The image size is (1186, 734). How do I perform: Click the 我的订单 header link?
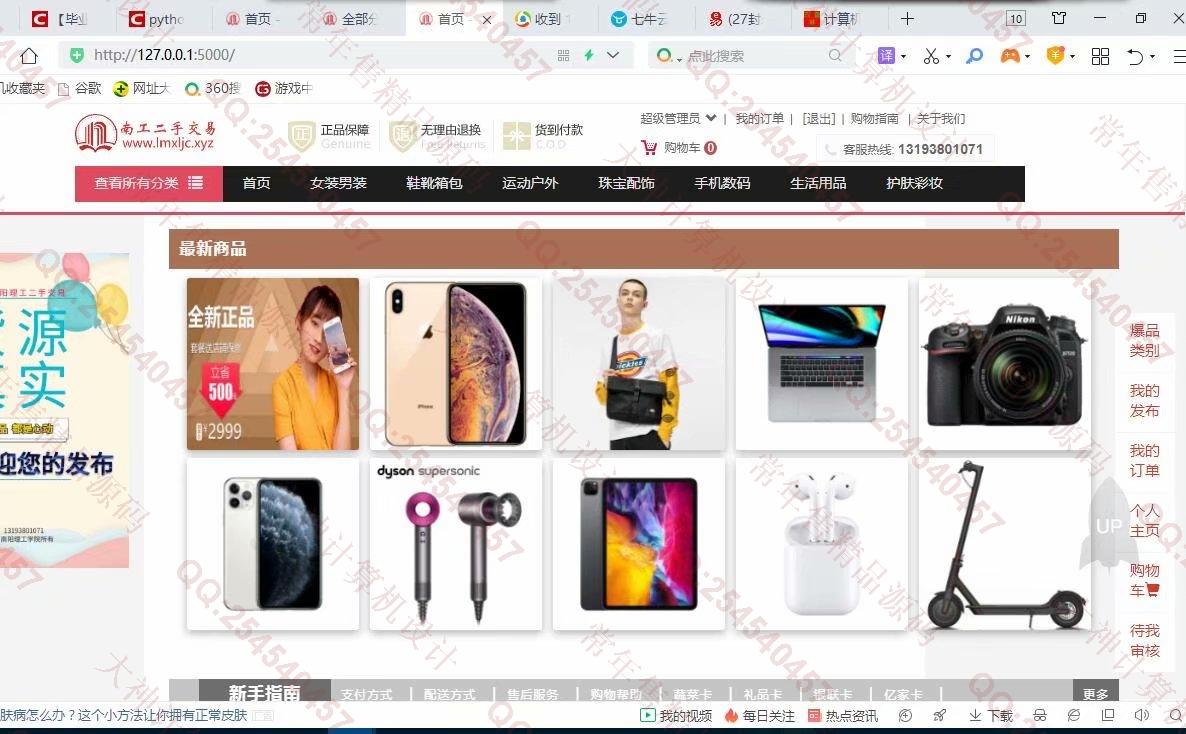pos(759,118)
